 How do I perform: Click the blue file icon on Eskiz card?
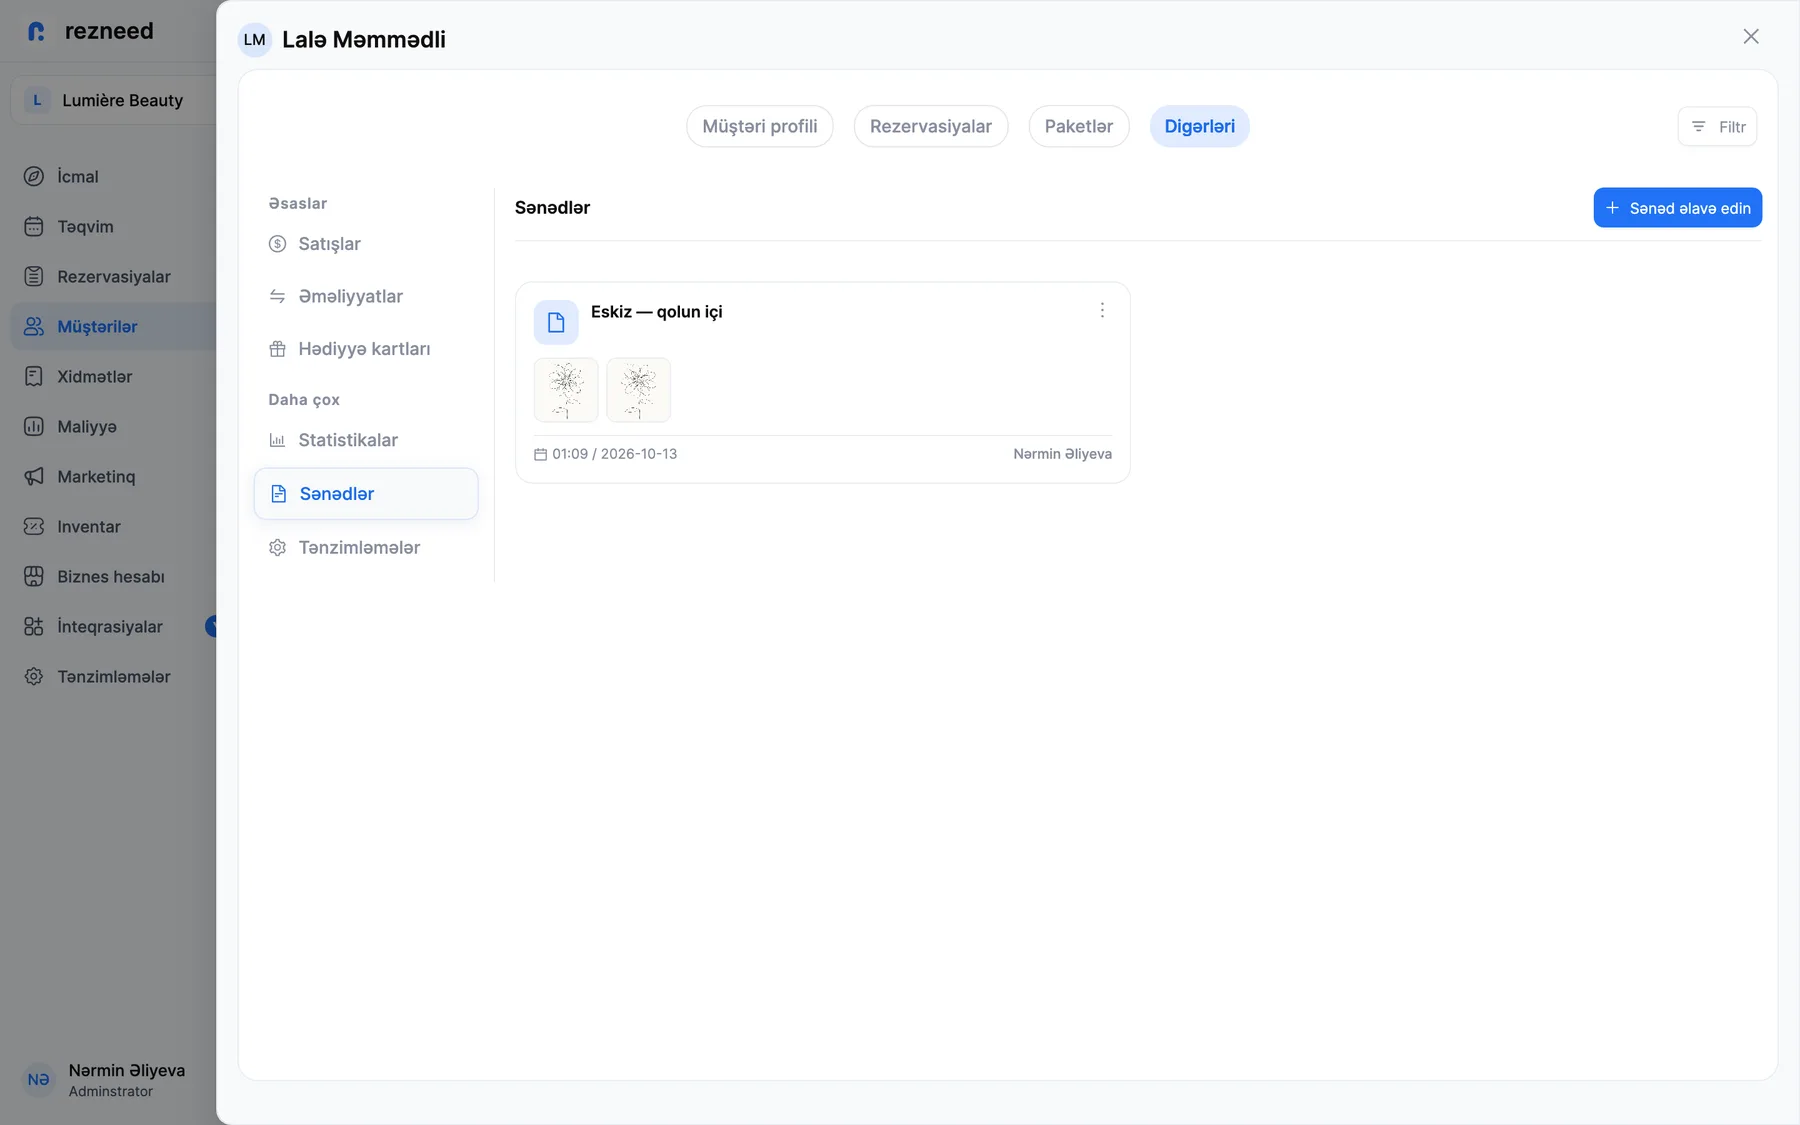click(556, 322)
